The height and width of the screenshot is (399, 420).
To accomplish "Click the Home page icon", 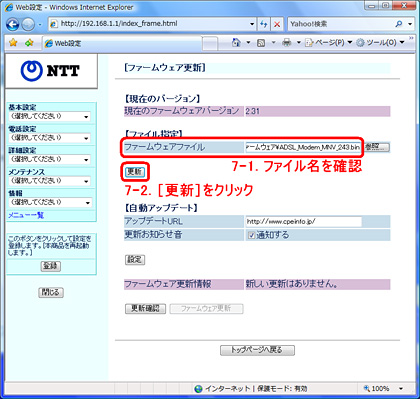I will [x=236, y=42].
